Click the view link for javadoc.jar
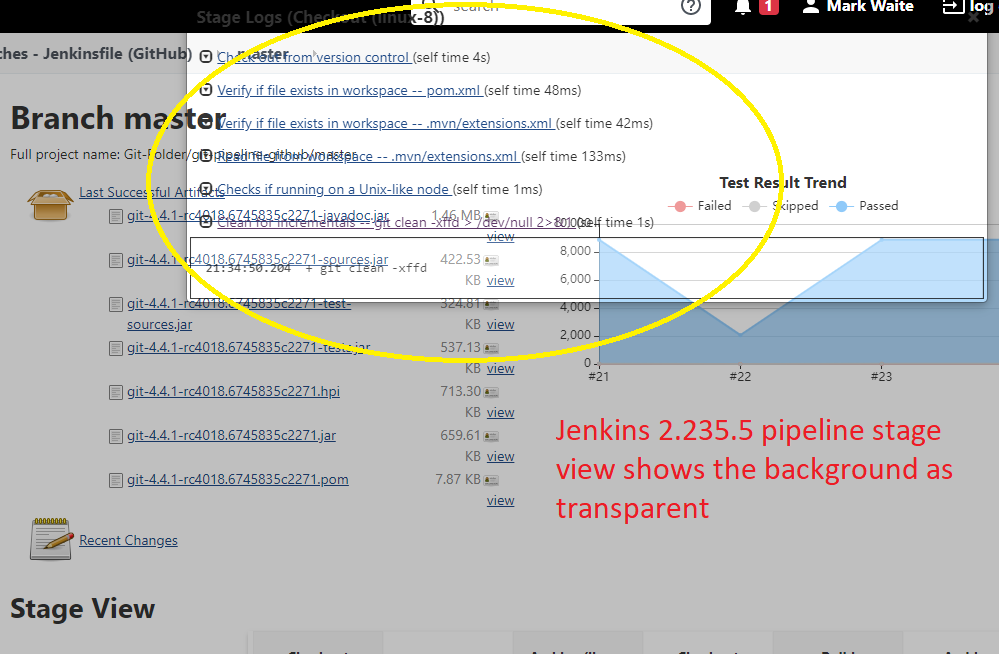The height and width of the screenshot is (654, 999). (x=500, y=236)
